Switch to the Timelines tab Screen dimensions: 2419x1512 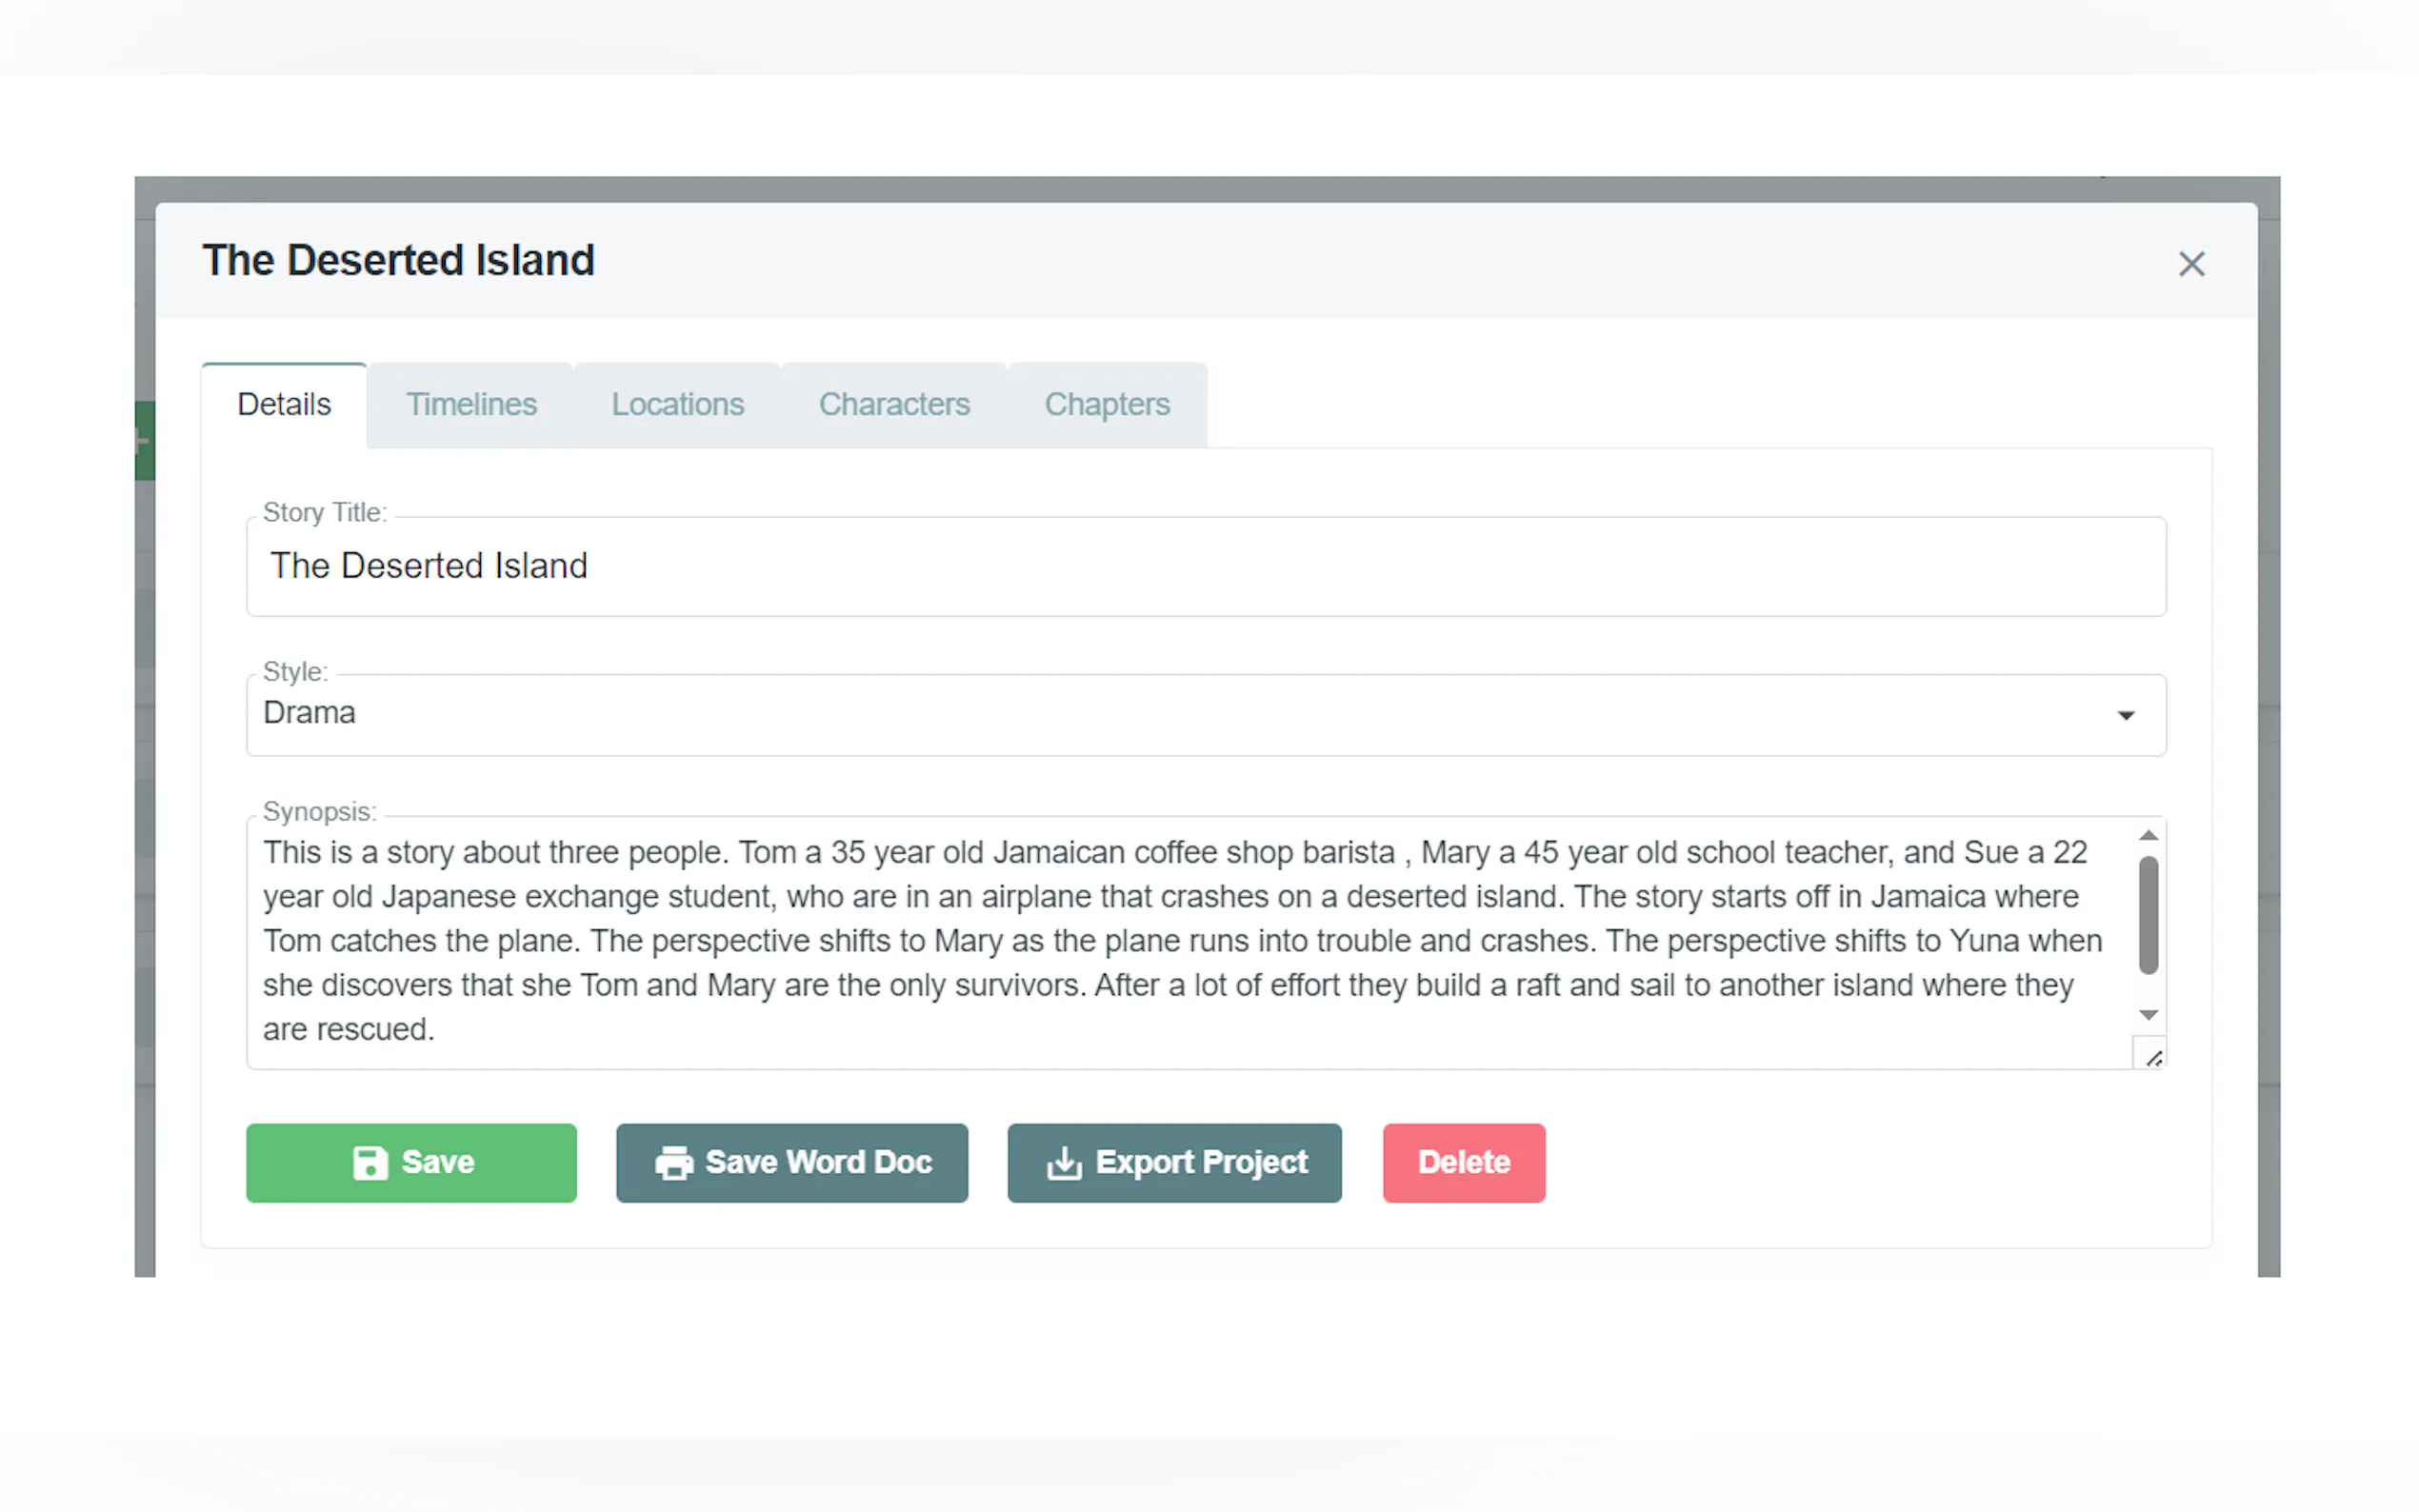coord(471,405)
